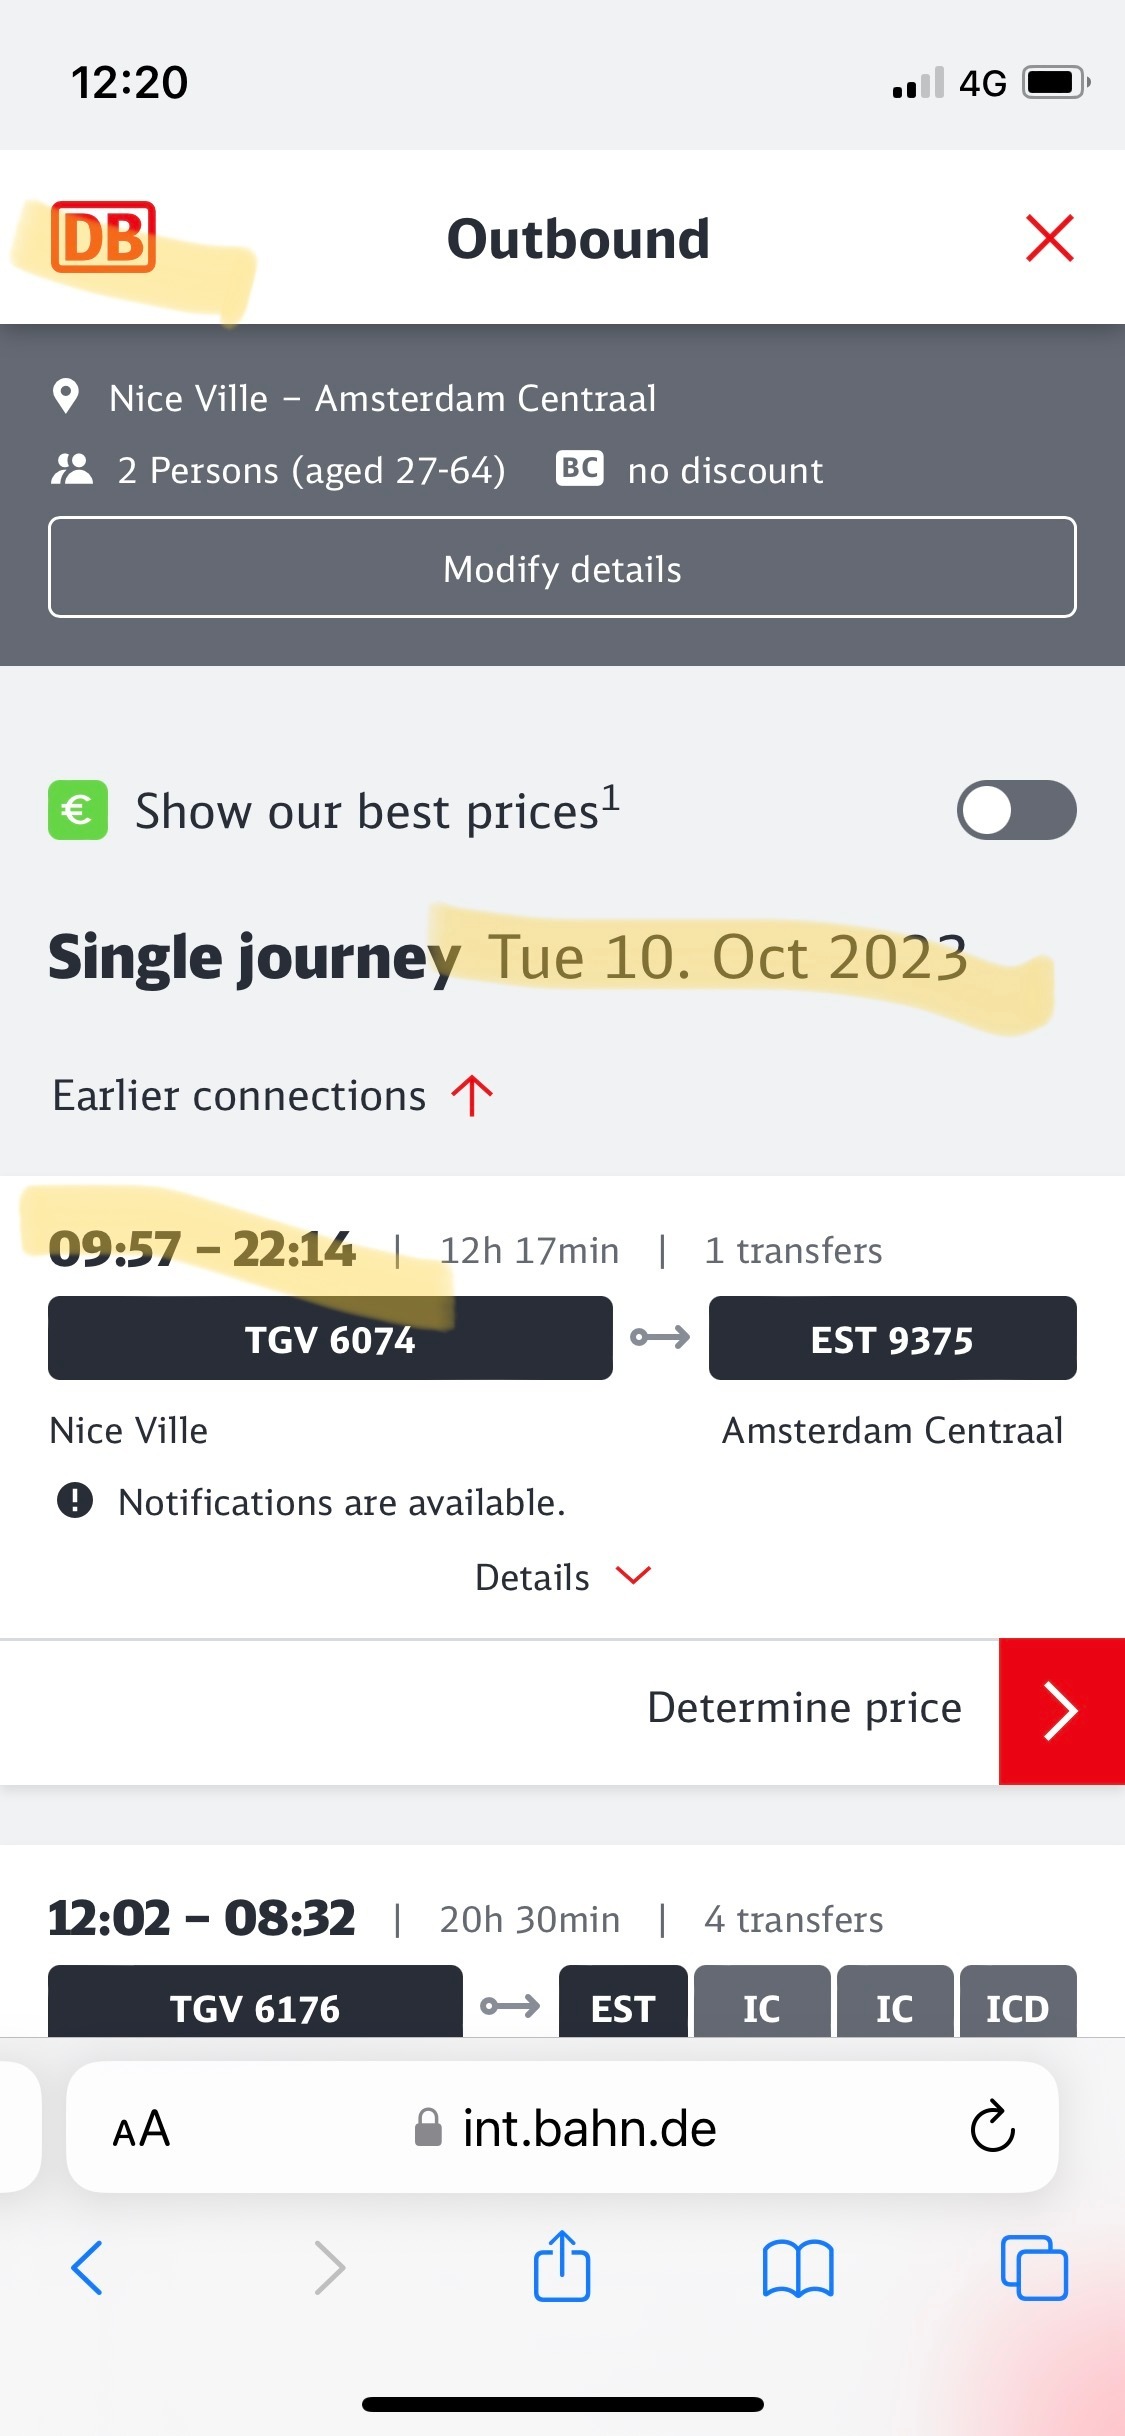Tap the red Determine price arrow
The image size is (1125, 2436).
tap(1061, 1711)
